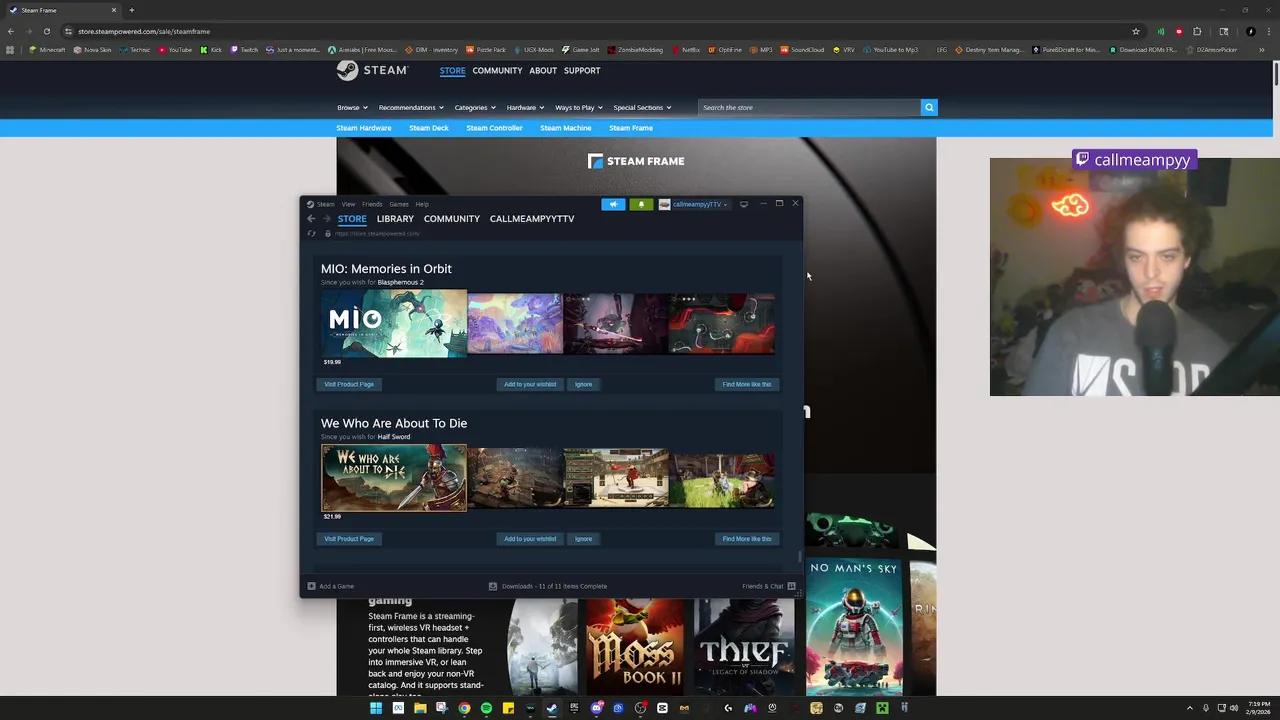Screen dimensions: 1280x720
Task: Find More like this for We Who Are About To Die
Action: coord(747,539)
